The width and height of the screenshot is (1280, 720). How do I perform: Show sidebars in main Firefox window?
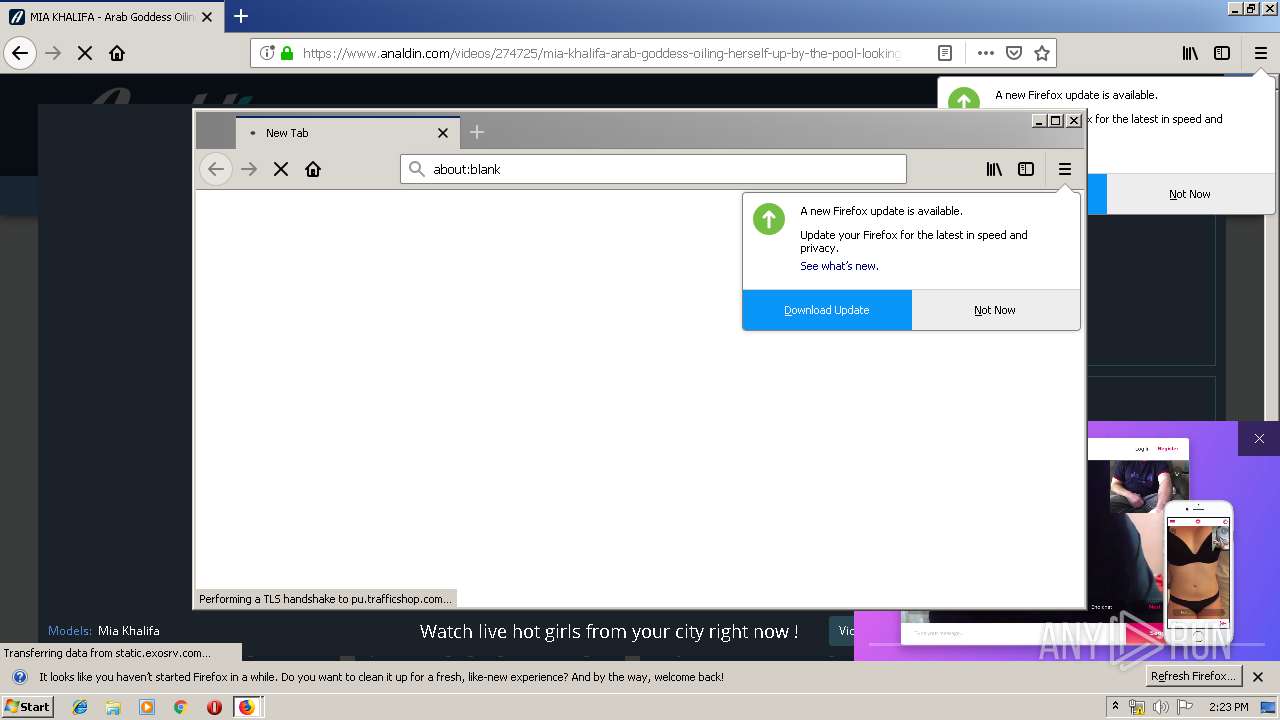[1222, 53]
